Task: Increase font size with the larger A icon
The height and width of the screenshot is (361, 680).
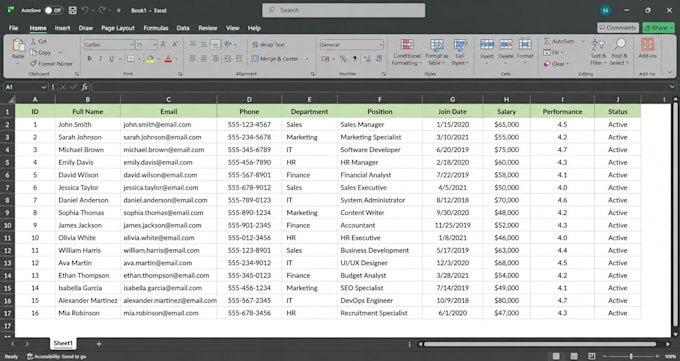Action: pos(163,44)
